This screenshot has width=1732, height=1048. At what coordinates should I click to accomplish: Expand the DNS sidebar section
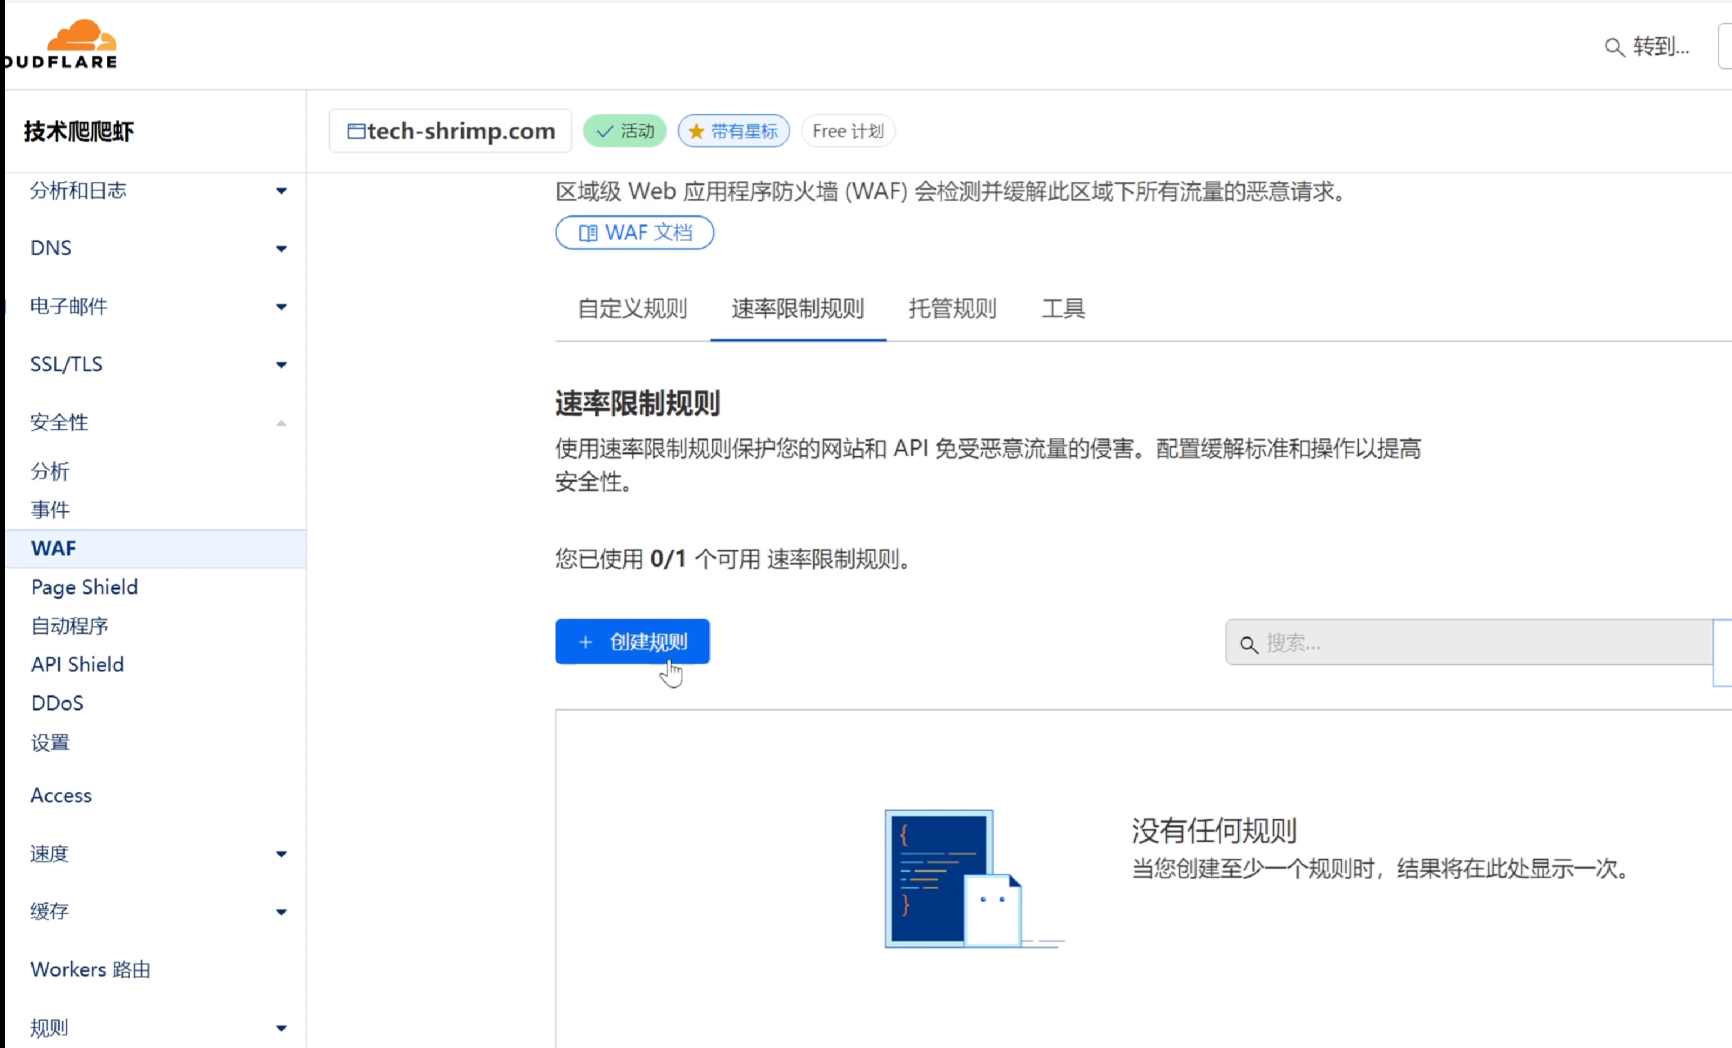(x=281, y=248)
